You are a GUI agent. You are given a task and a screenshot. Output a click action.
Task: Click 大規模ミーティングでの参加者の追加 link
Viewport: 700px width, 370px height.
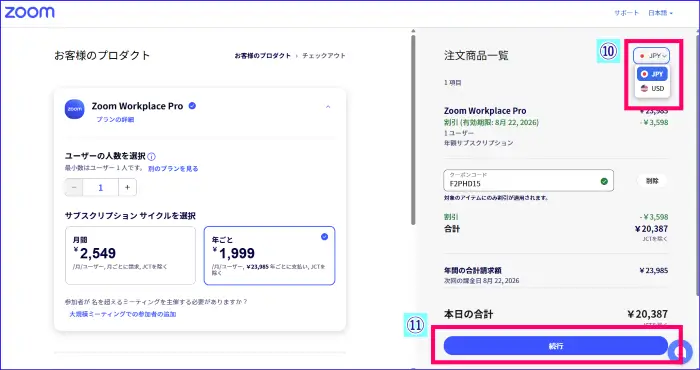point(123,314)
